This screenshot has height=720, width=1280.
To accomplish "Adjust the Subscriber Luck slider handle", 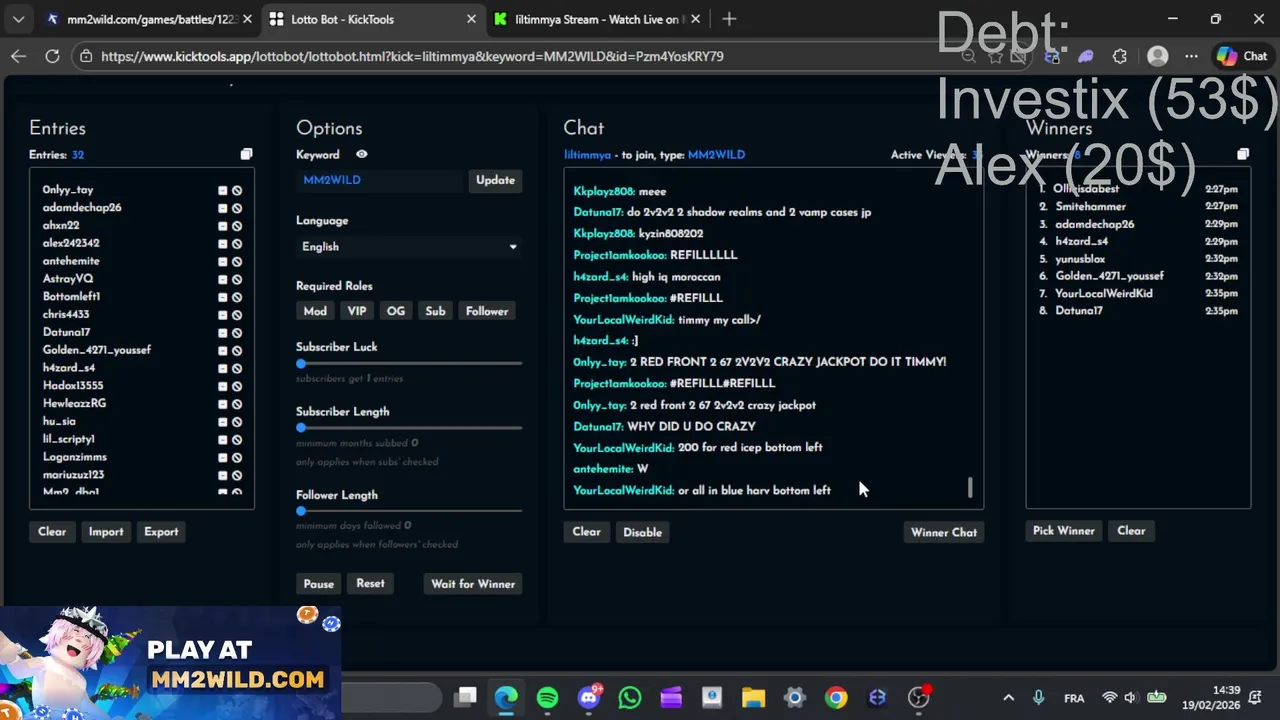I will (301, 364).
